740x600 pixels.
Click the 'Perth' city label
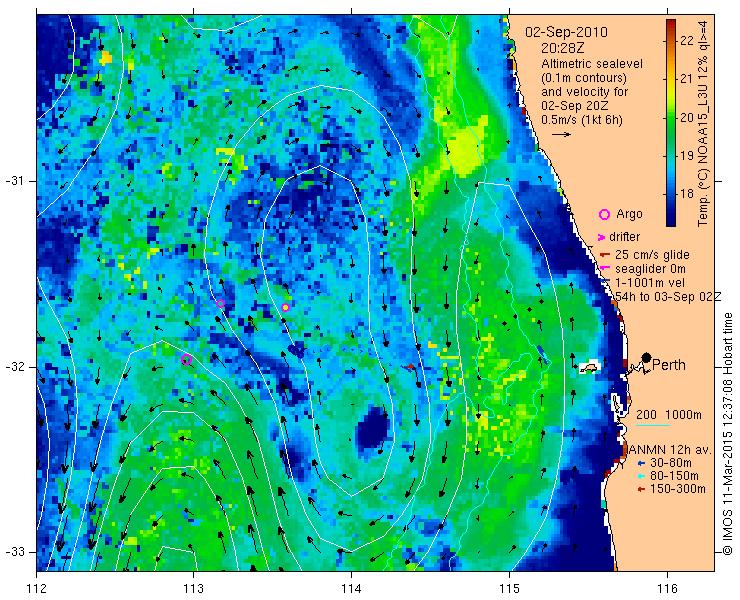[669, 365]
